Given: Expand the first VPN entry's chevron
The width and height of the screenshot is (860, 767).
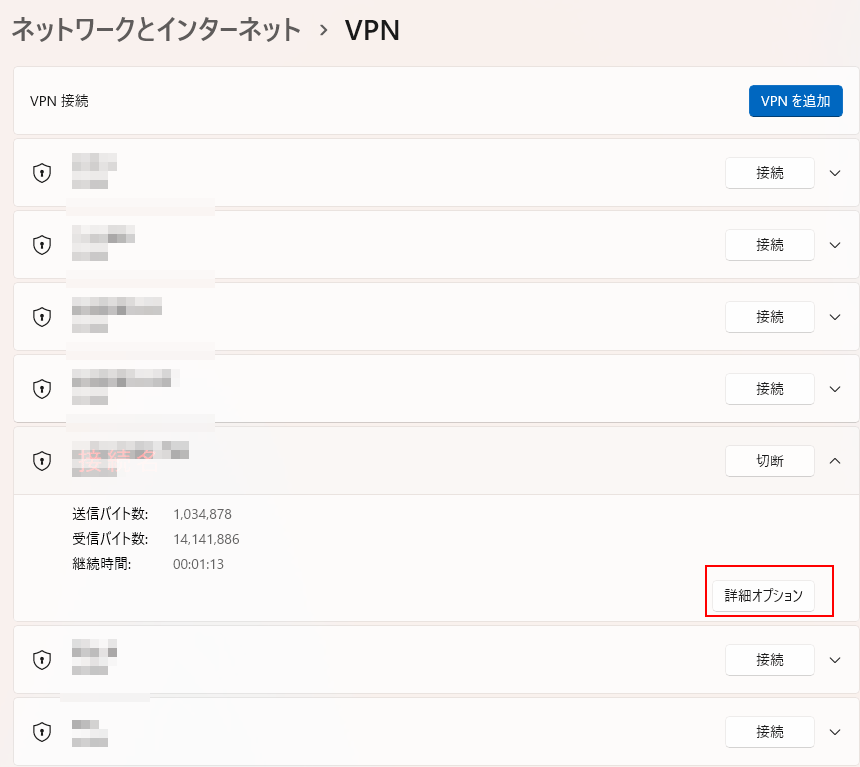Looking at the screenshot, I should pos(836,173).
